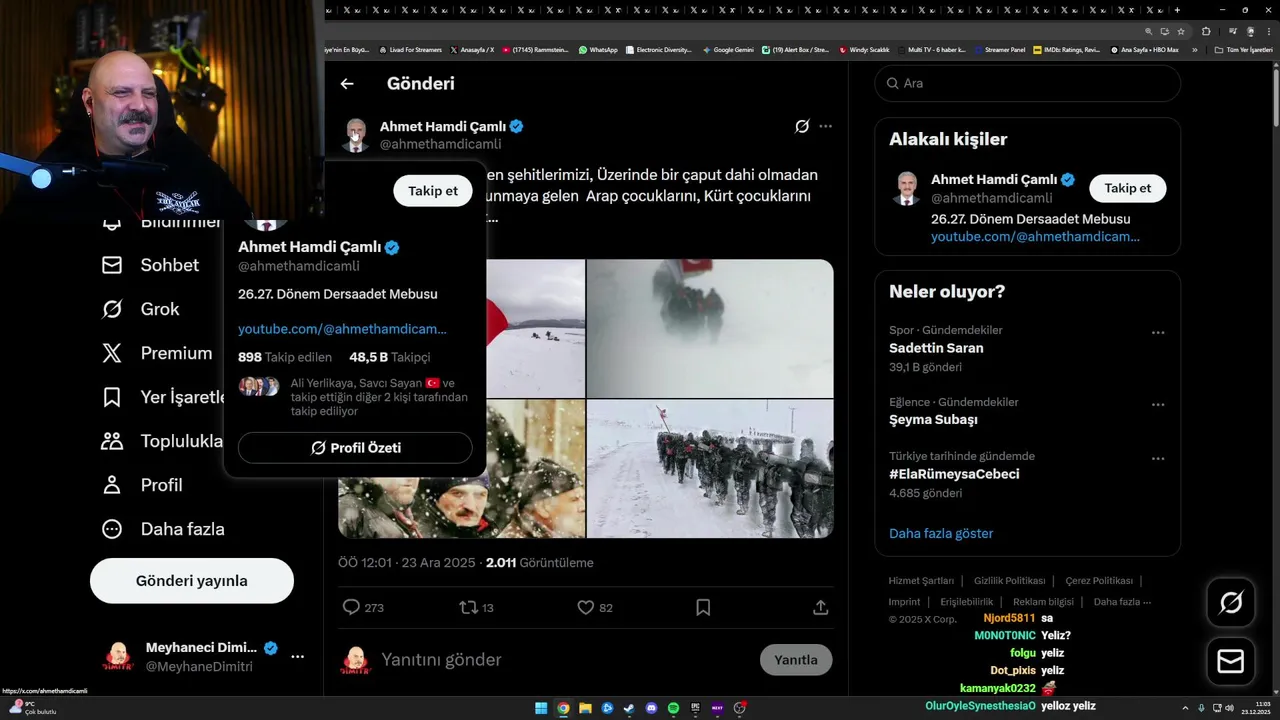Open the WhatsApp bookmark in bookmarks bar
This screenshot has width=1280, height=720.
pos(598,50)
